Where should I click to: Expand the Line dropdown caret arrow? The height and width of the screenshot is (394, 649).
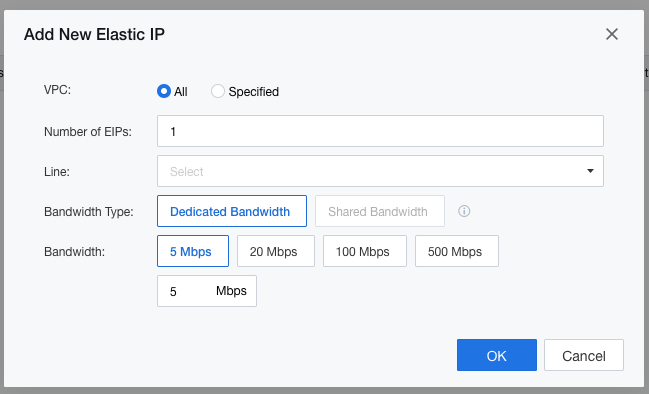coord(590,171)
